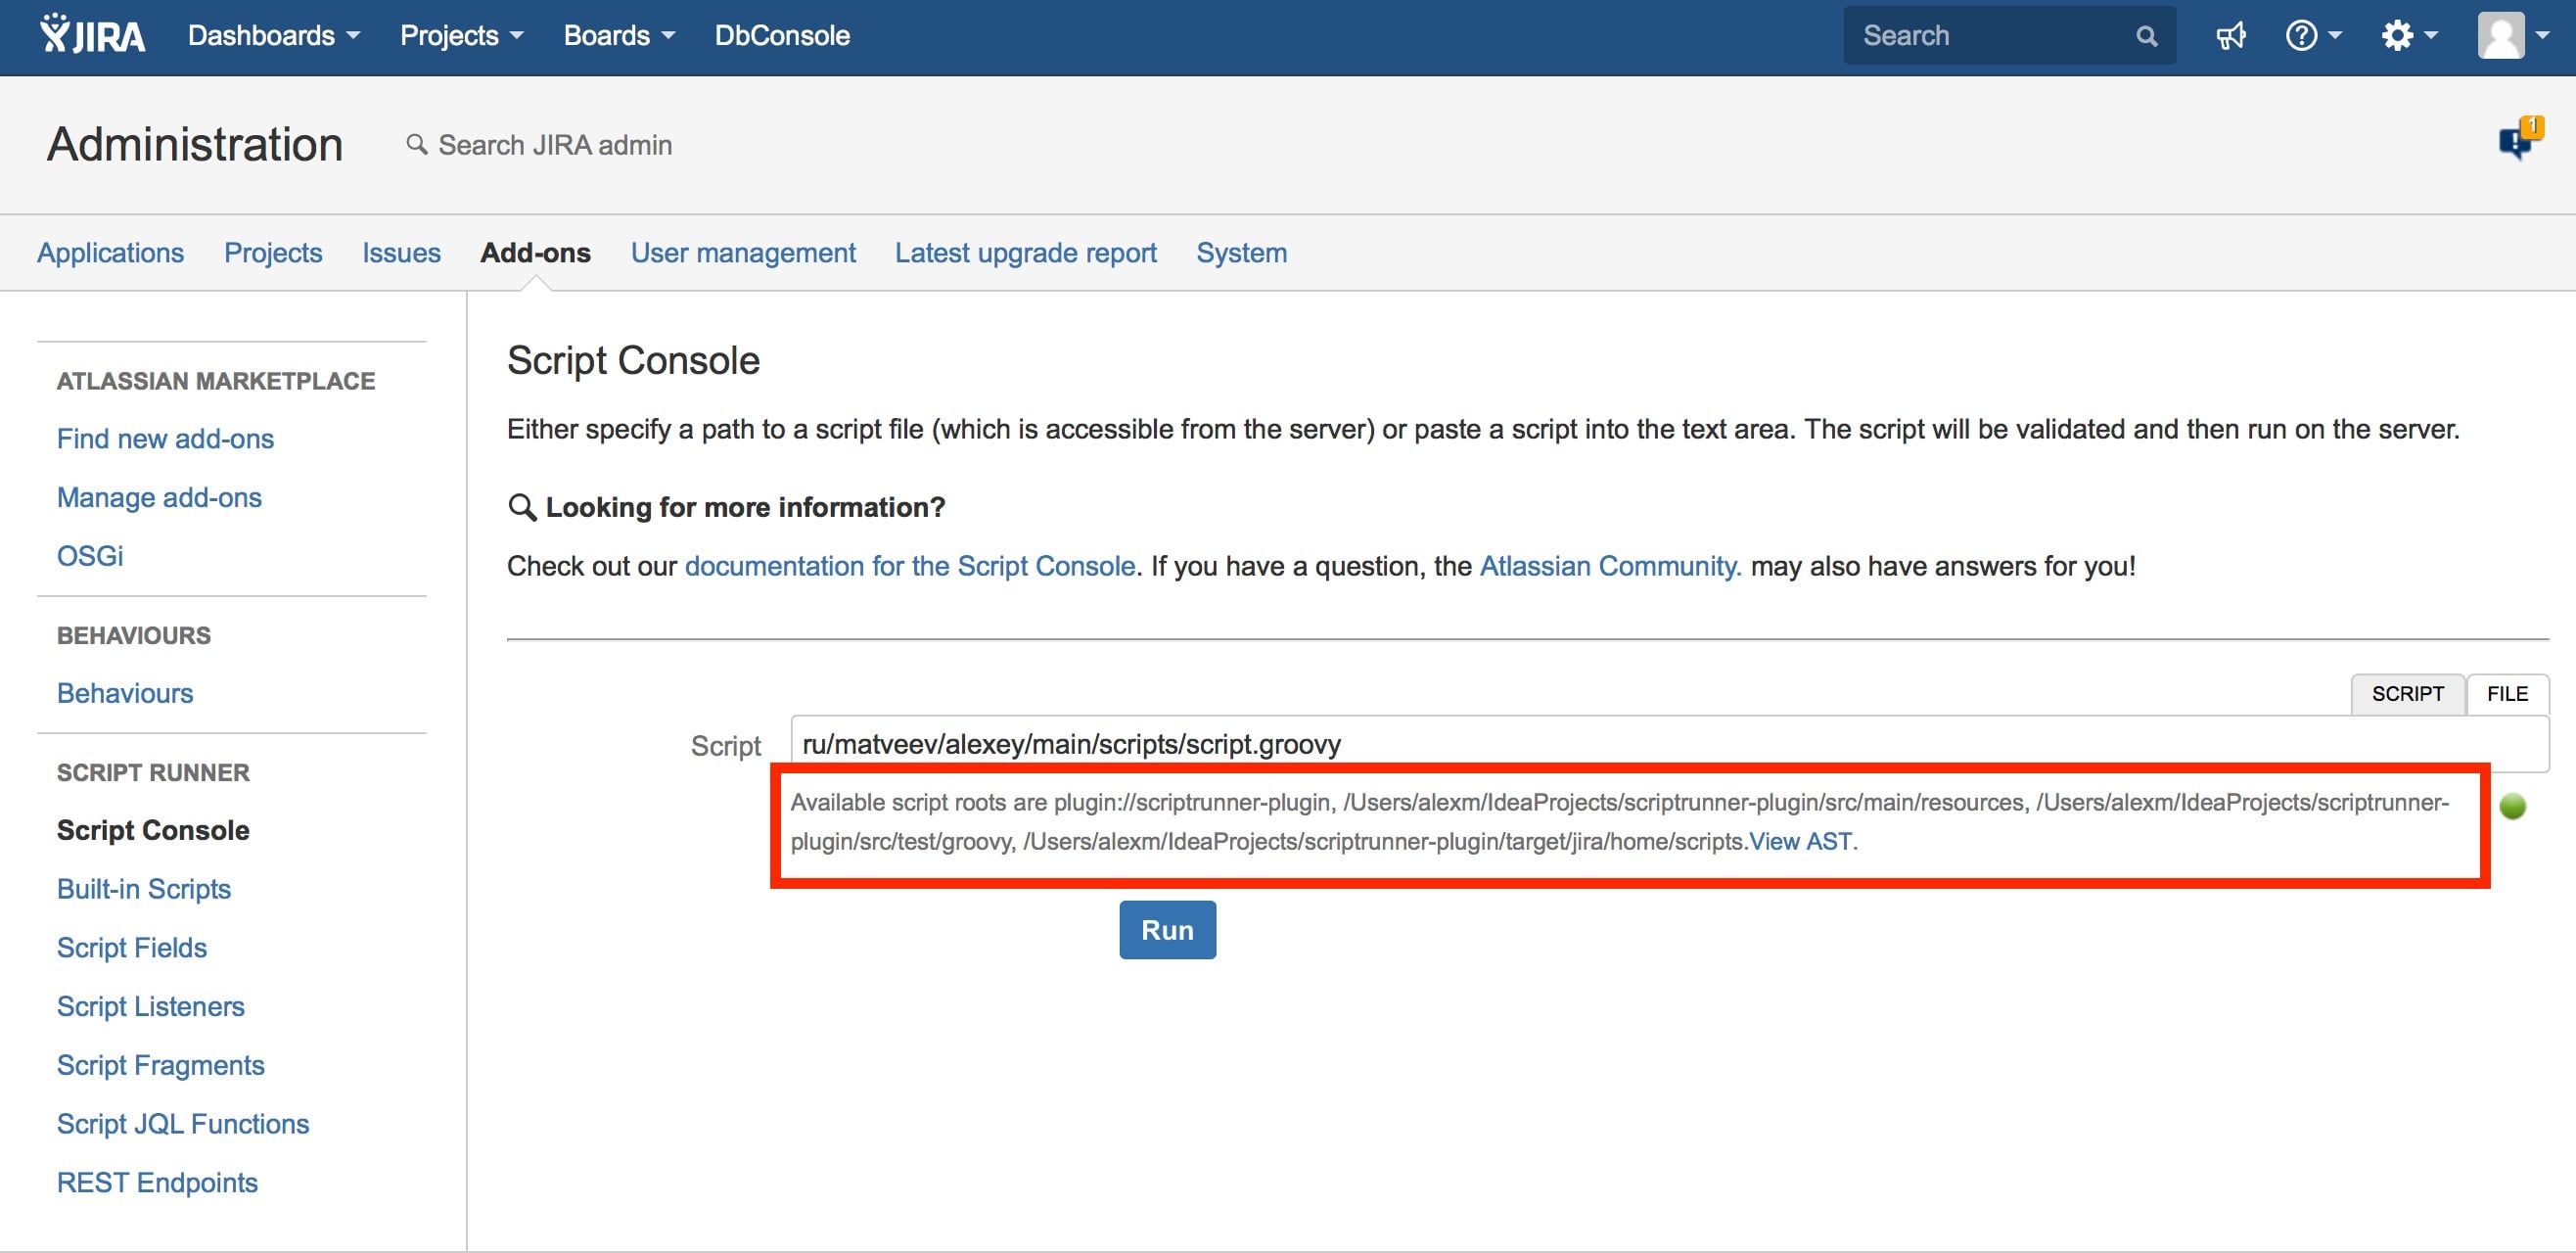2576x1253 pixels.
Task: Click the search magnifier in top bar
Action: [2145, 36]
